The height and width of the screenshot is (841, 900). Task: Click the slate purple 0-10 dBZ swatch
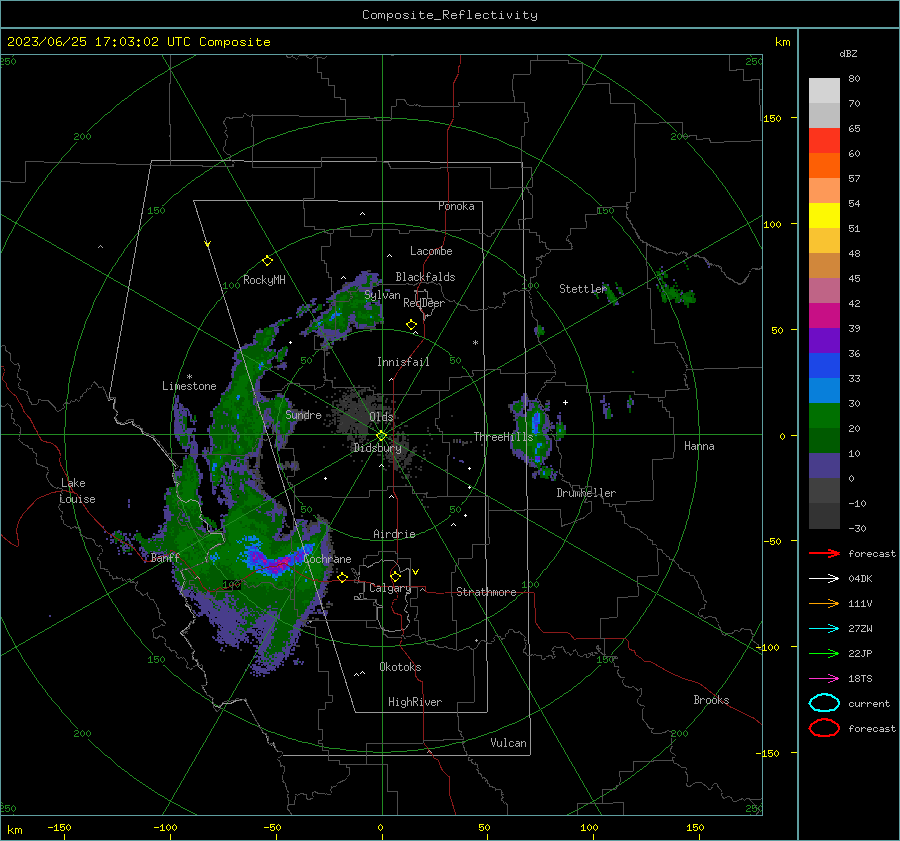[x=824, y=465]
